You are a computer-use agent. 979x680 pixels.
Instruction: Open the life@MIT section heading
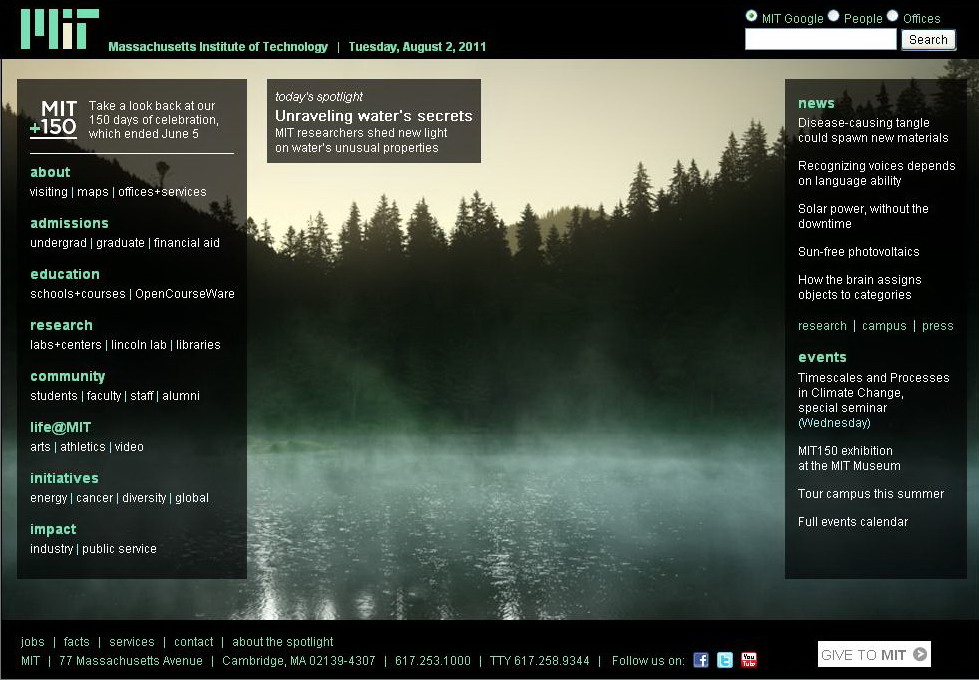coord(61,427)
